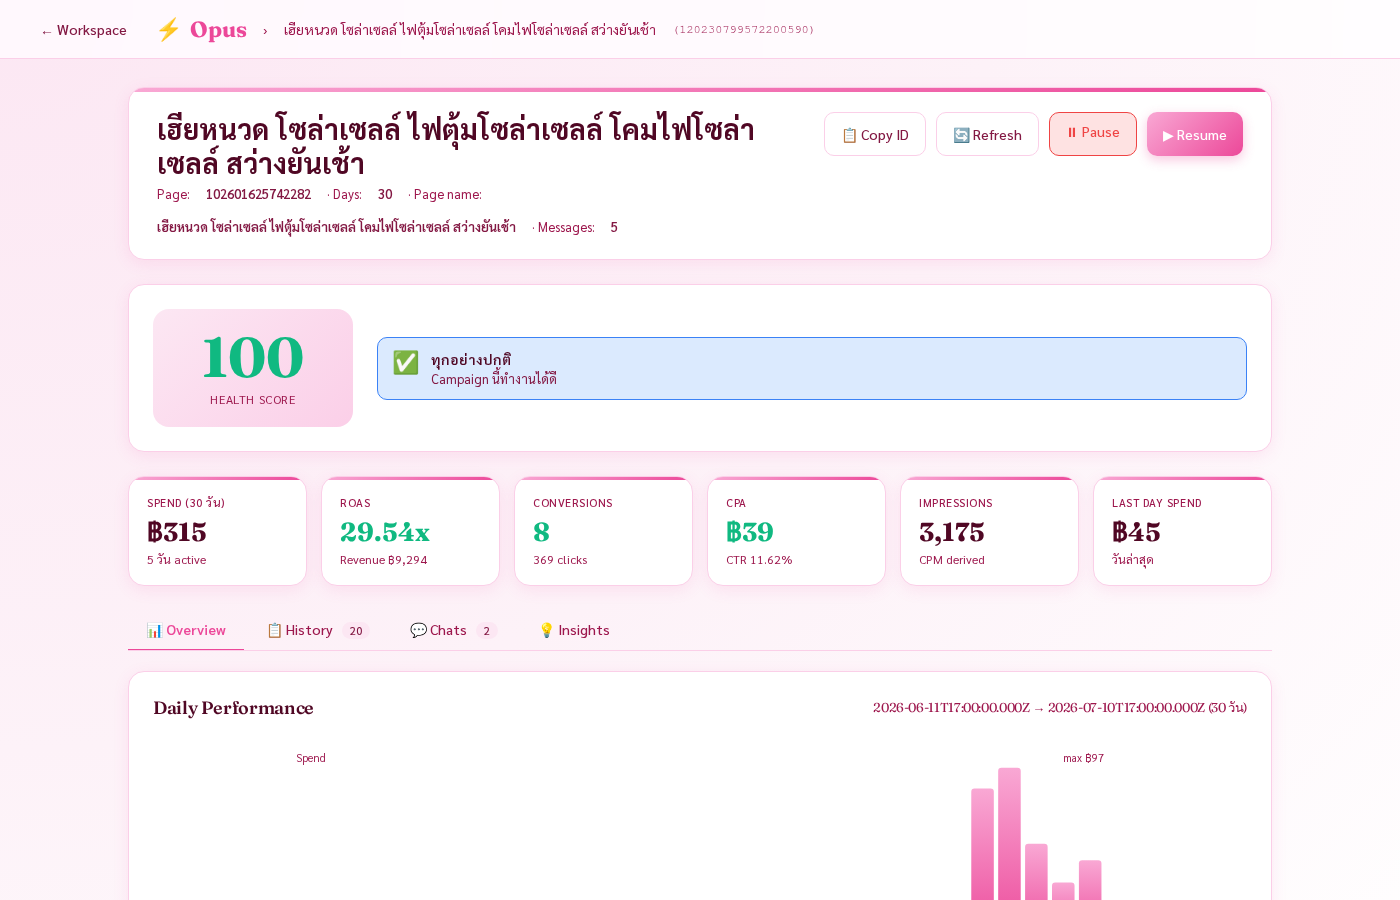Go back to Workspace
Image resolution: width=1400 pixels, height=900 pixels.
coord(84,30)
